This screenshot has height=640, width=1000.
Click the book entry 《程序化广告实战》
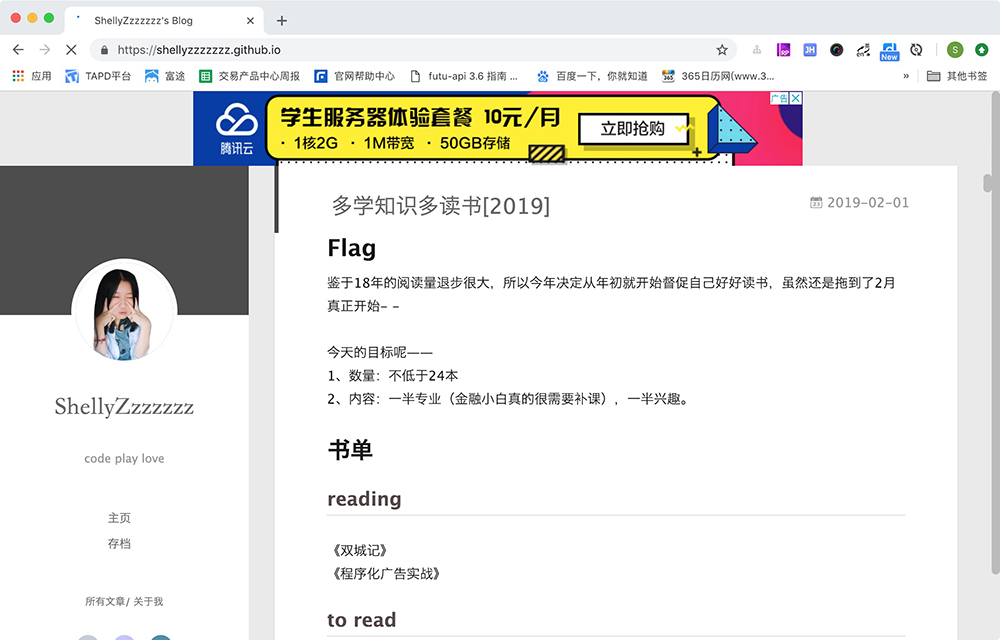click(x=386, y=573)
